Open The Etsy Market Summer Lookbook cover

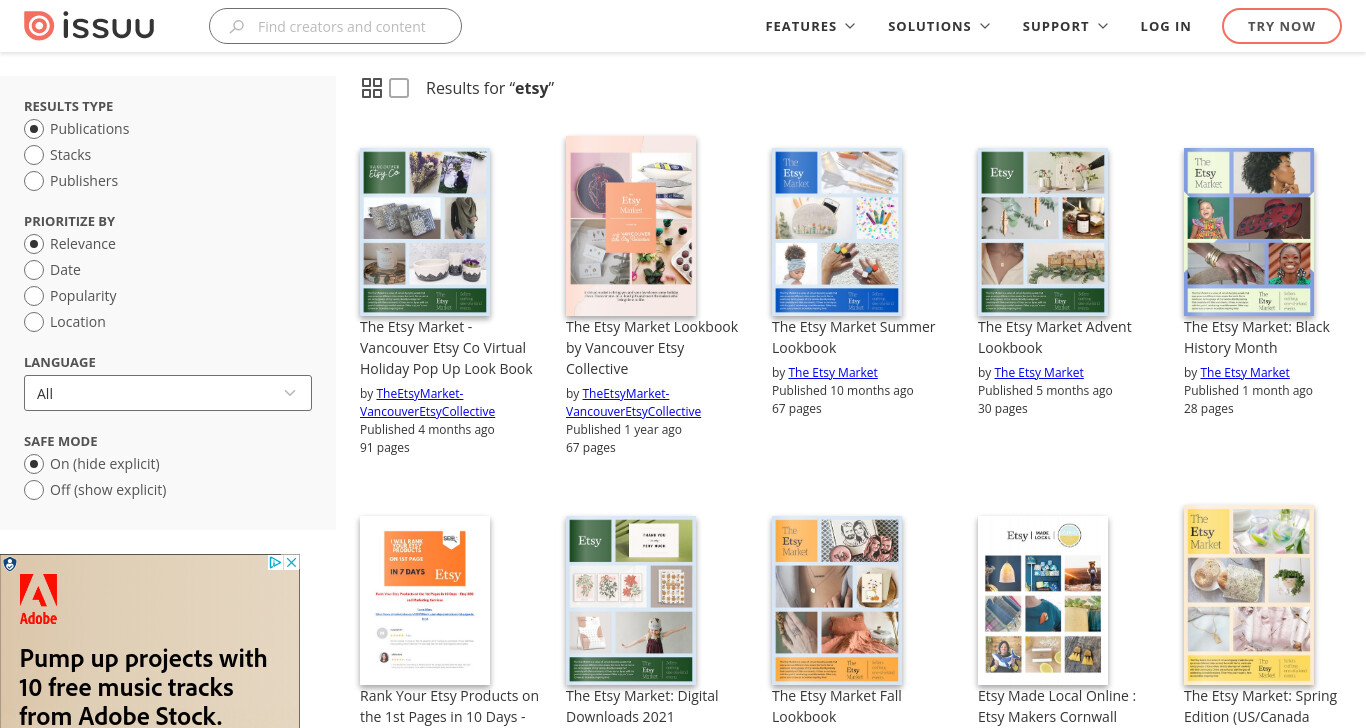(x=837, y=233)
